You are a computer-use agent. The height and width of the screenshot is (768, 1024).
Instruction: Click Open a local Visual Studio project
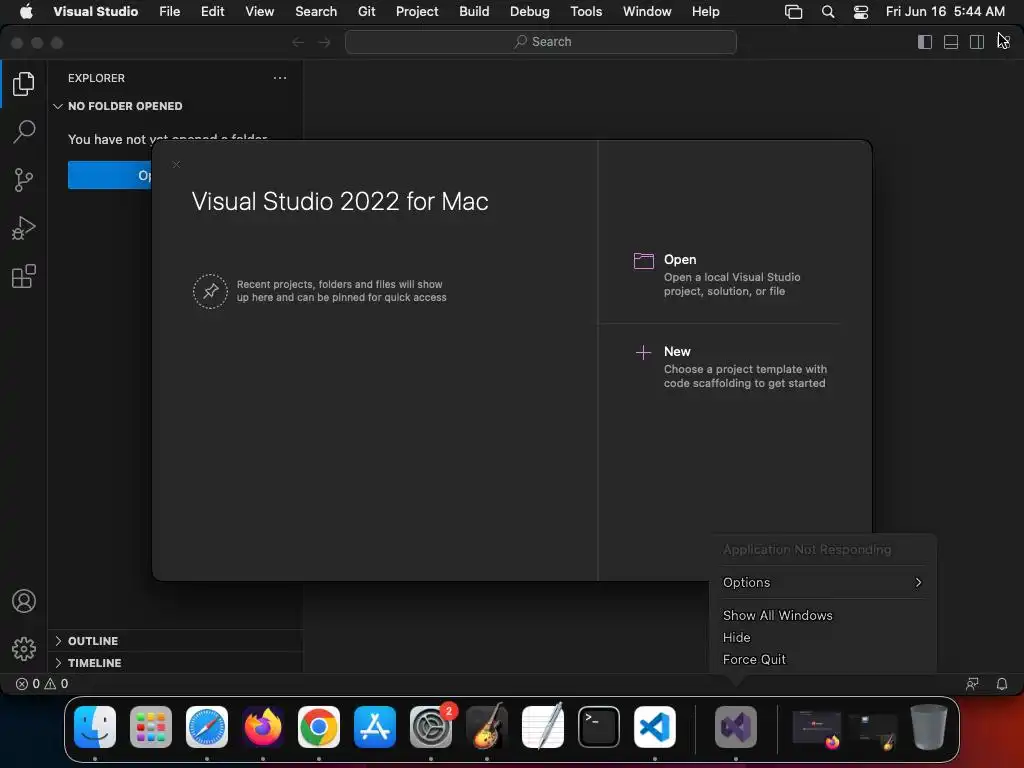[x=732, y=284]
